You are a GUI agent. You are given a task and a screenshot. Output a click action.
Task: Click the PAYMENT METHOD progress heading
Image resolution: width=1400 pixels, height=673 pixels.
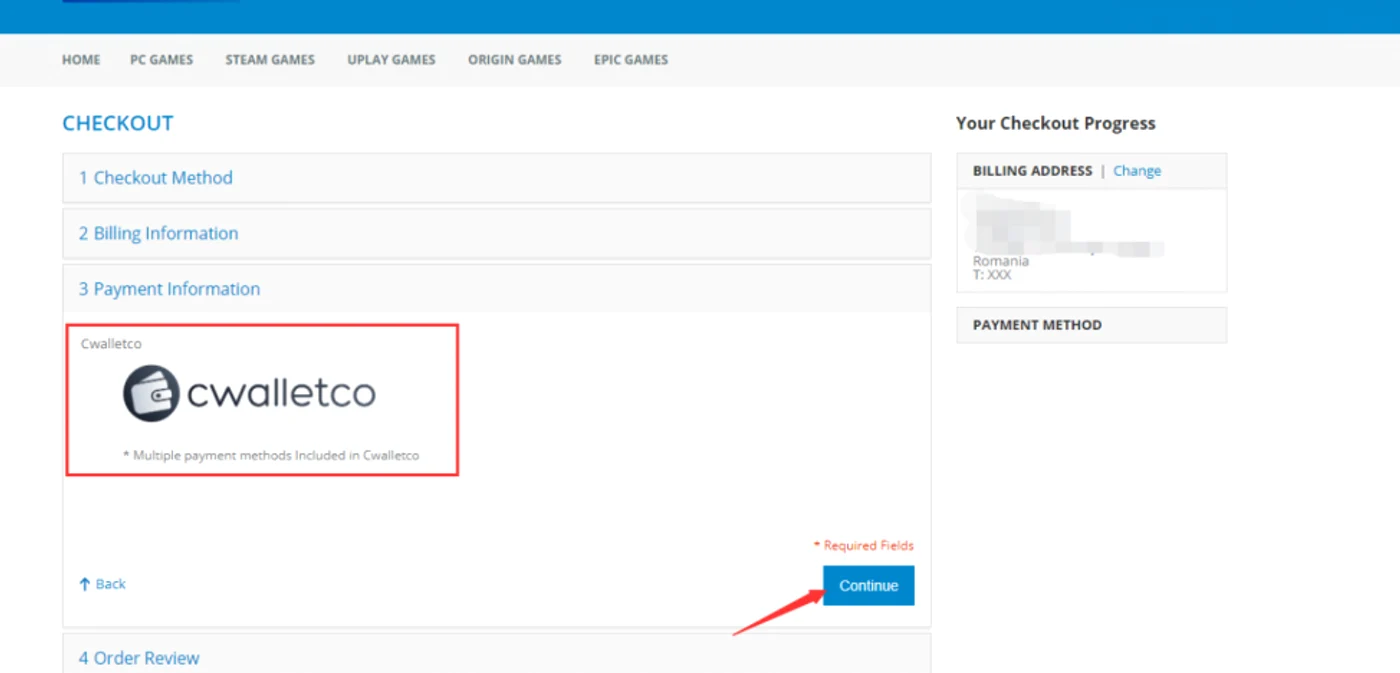coord(1037,325)
